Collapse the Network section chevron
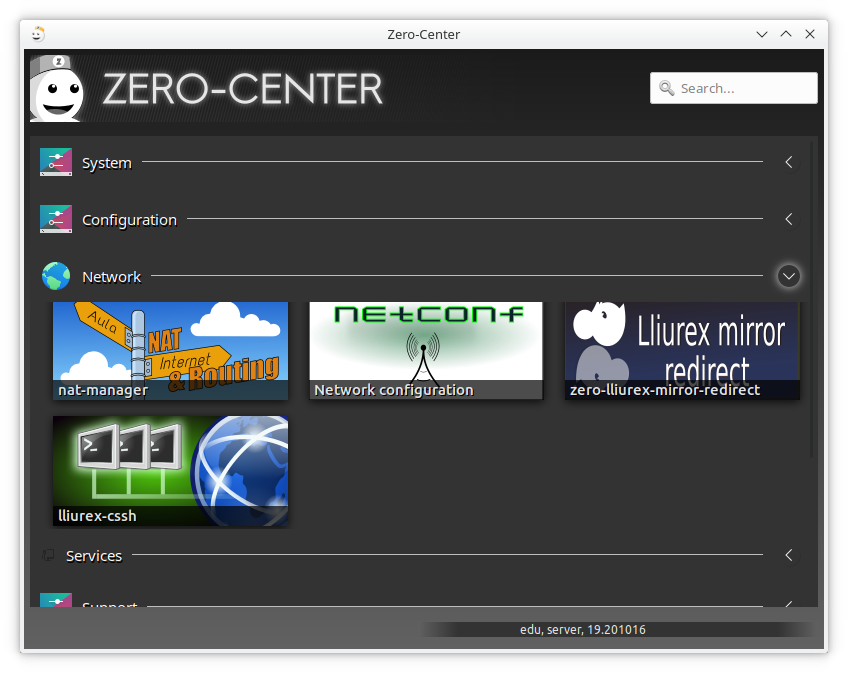848x673 pixels. tap(789, 276)
